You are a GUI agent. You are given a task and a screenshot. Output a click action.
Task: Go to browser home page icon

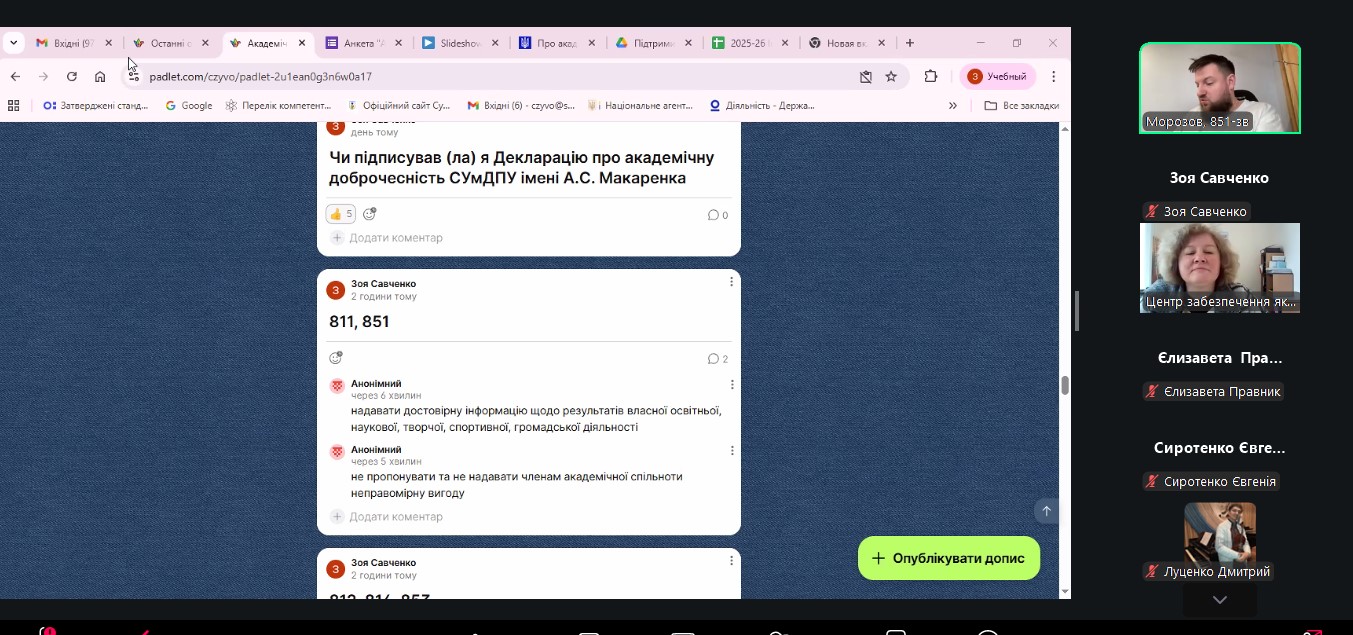[100, 76]
